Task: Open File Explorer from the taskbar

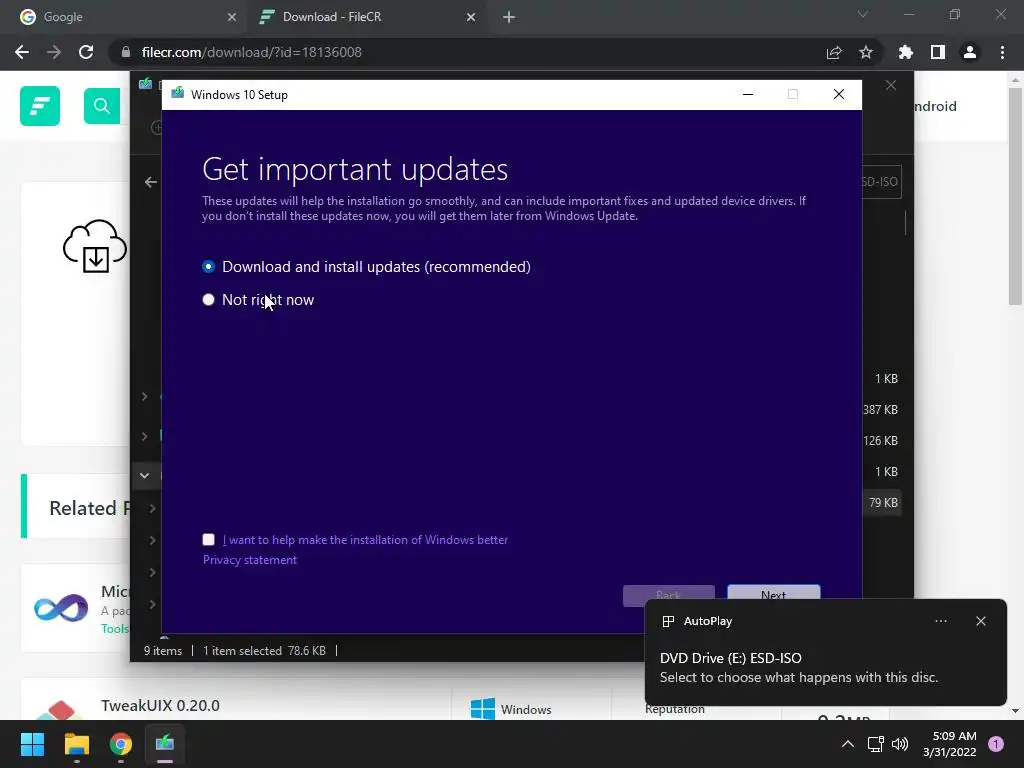Action: pos(76,744)
